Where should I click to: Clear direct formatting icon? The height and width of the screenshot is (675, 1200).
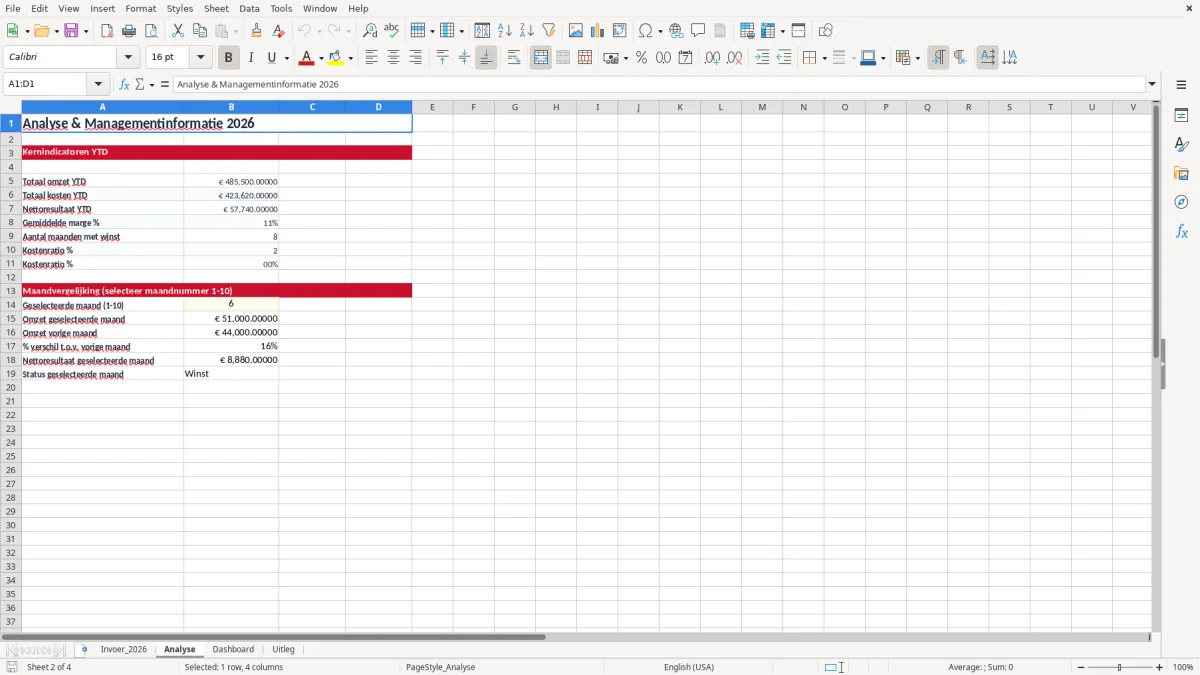278,31
